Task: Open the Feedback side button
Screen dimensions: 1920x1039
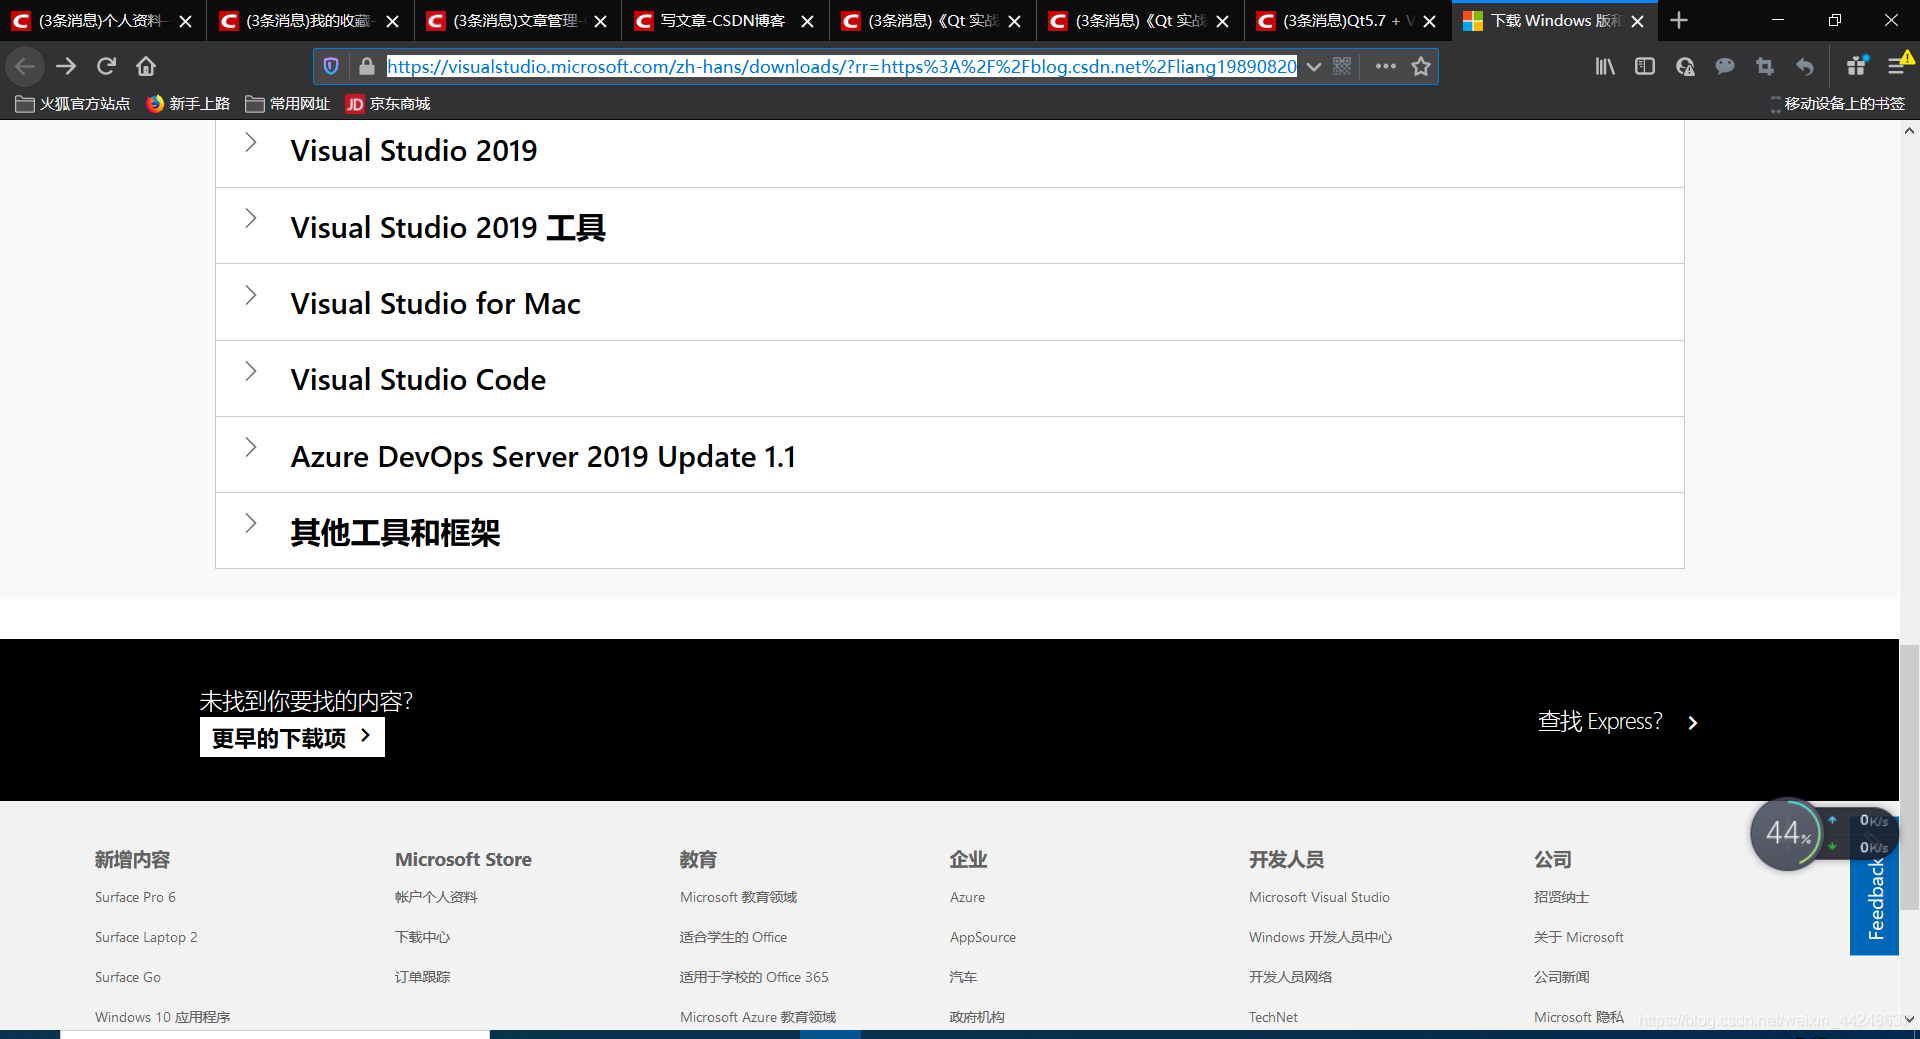Action: point(1875,898)
